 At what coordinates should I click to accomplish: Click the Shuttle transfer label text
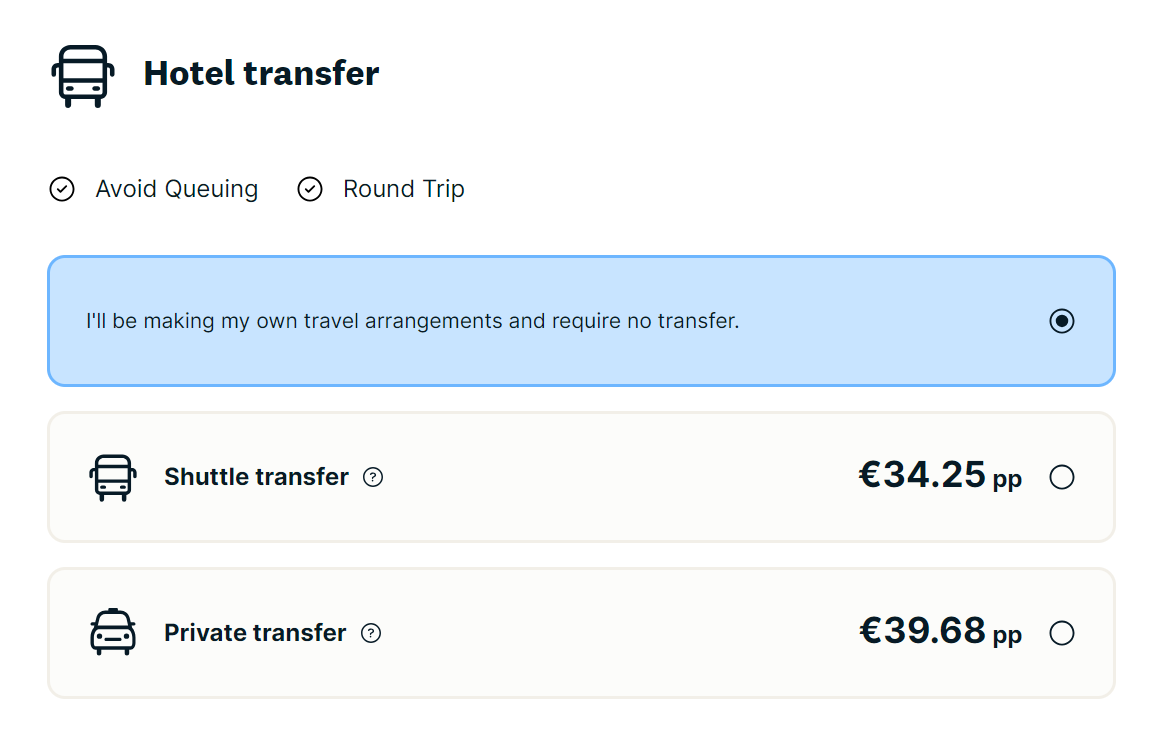(255, 477)
